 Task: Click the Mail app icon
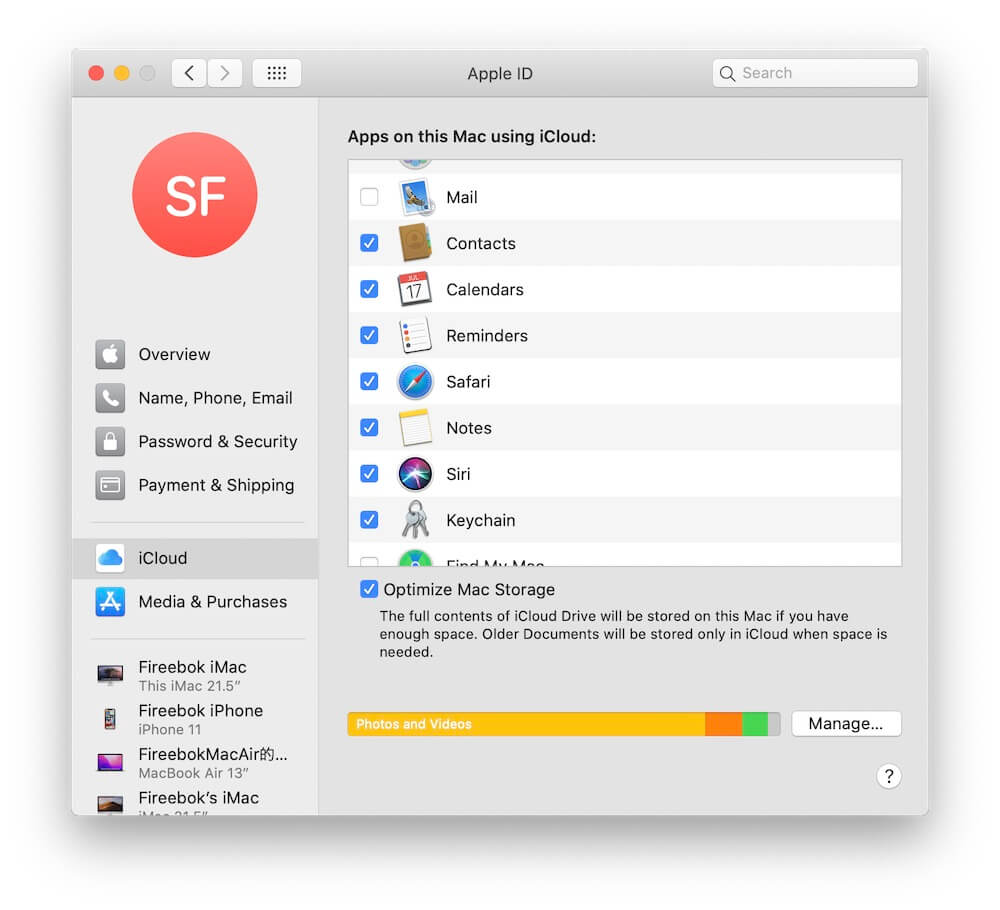[x=416, y=197]
